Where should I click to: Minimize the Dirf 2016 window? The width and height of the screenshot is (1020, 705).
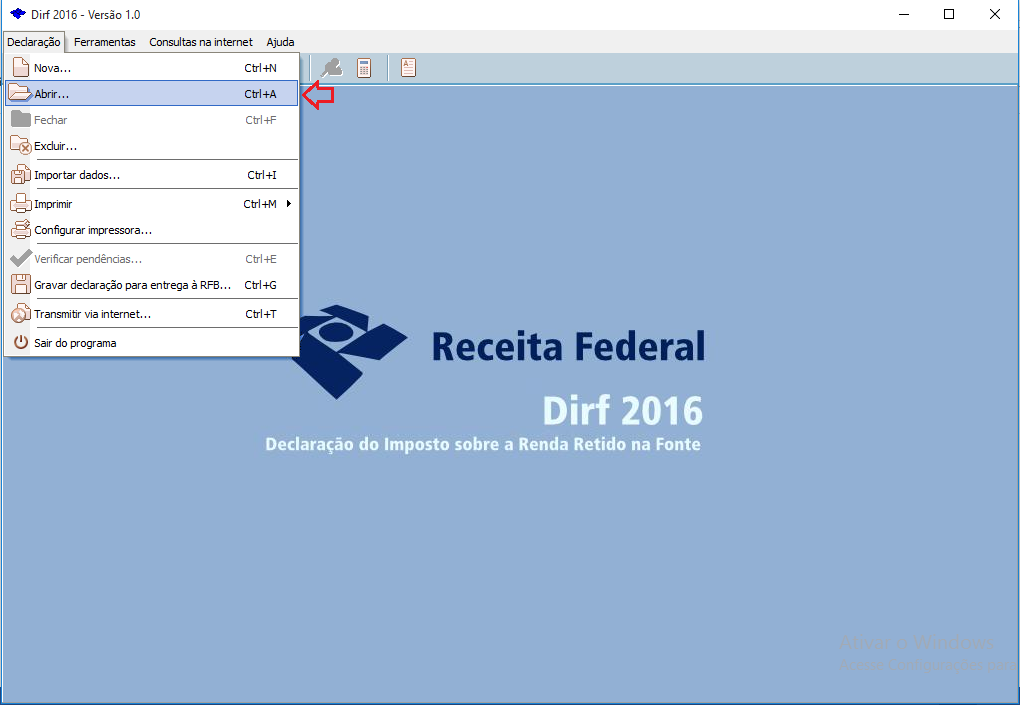904,14
